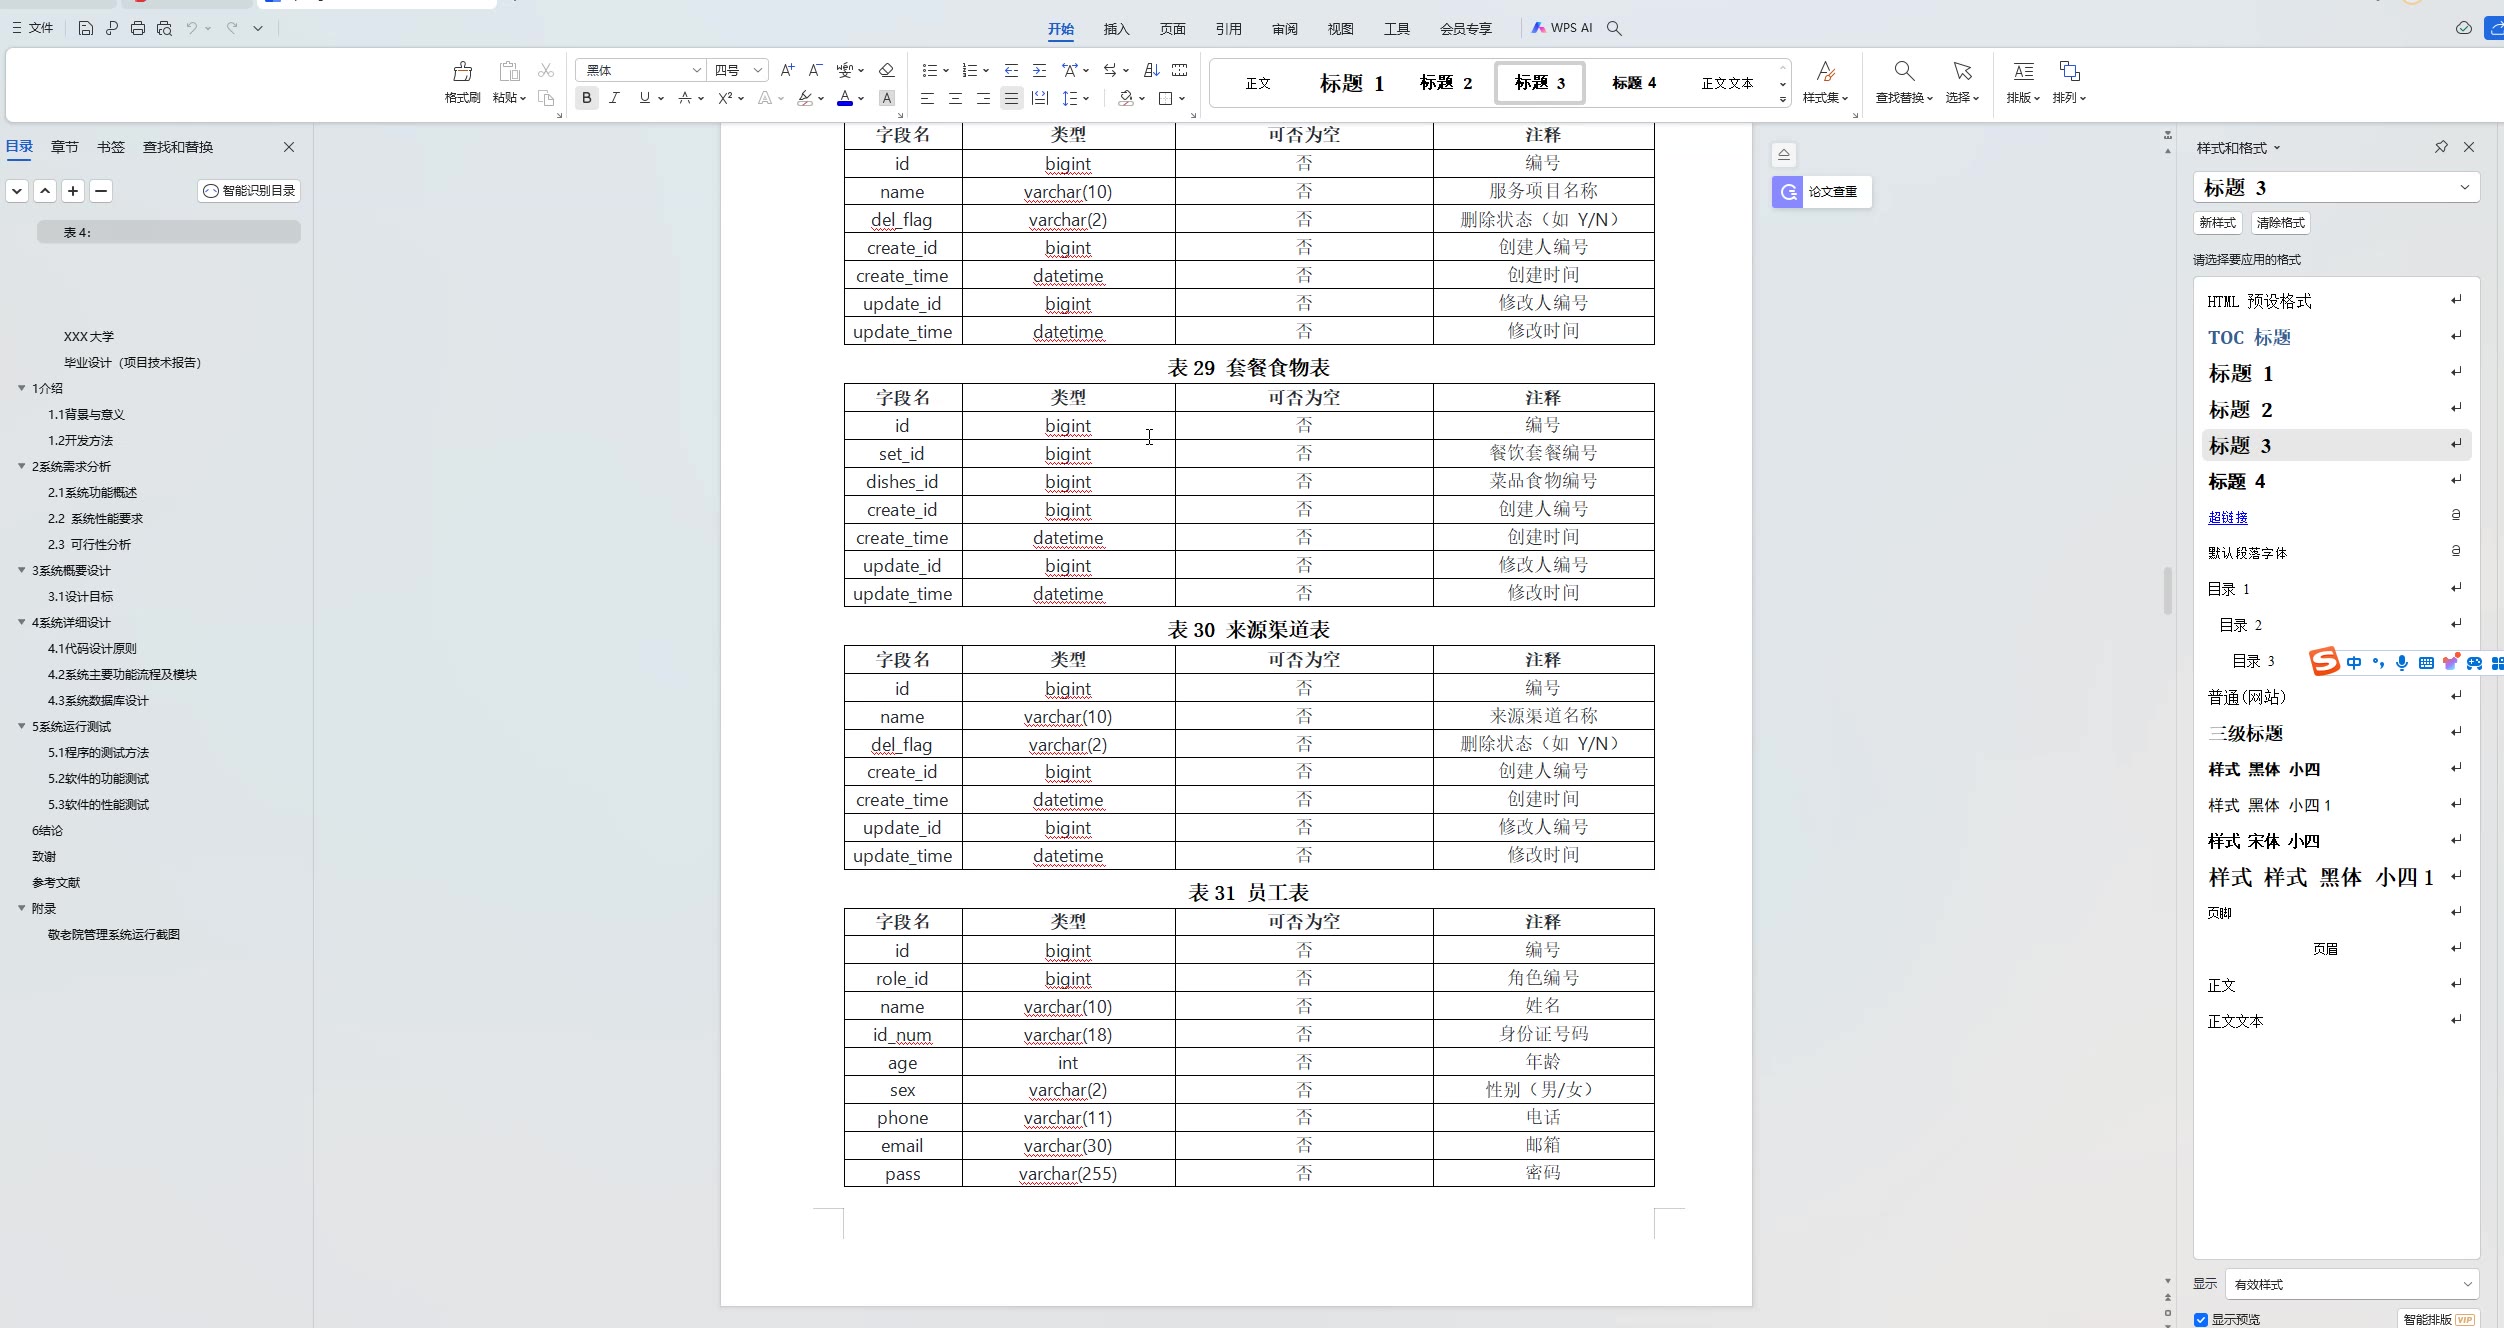Open the 章节 tab in navigation pane

[x=65, y=147]
